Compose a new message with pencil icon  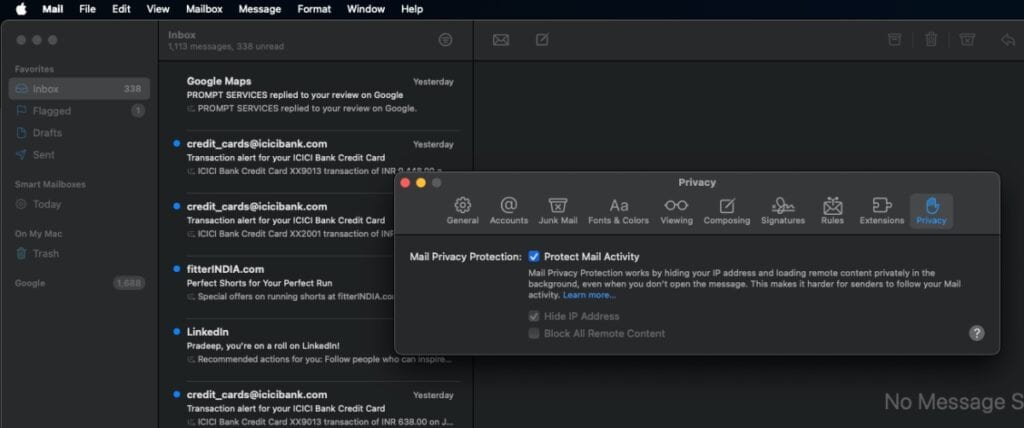pos(542,40)
